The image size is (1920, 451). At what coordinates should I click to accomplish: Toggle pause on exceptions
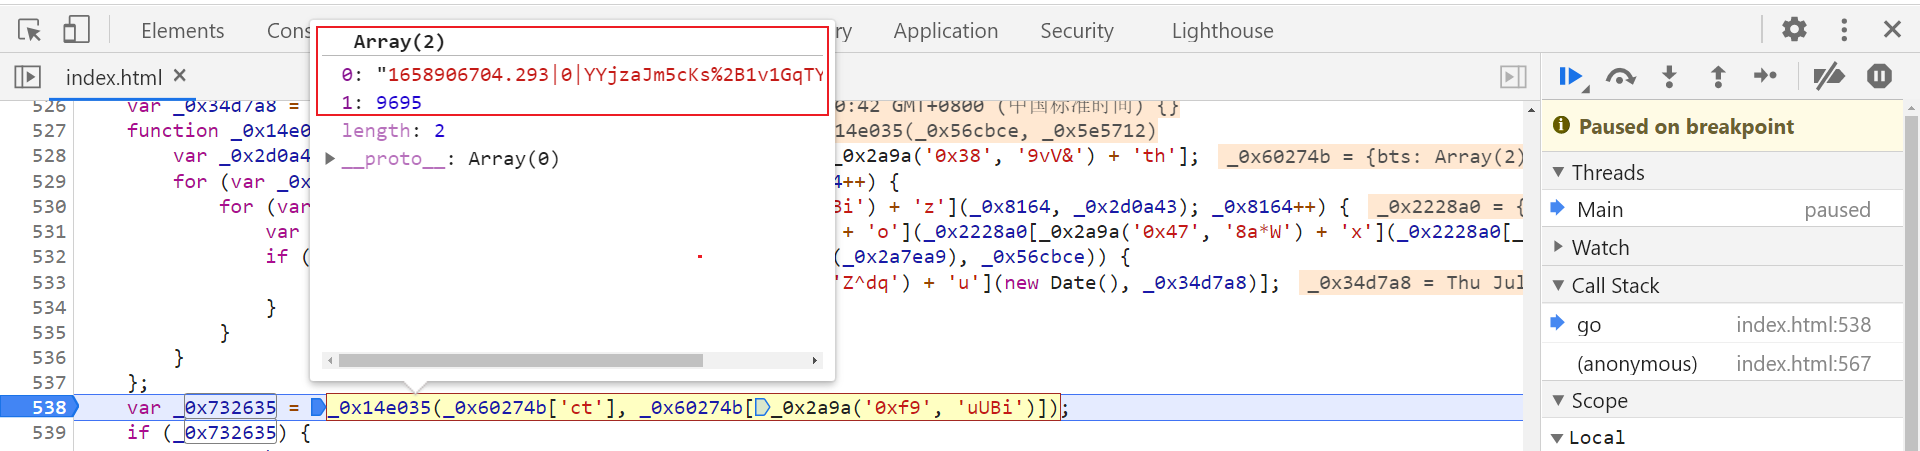click(x=1879, y=77)
